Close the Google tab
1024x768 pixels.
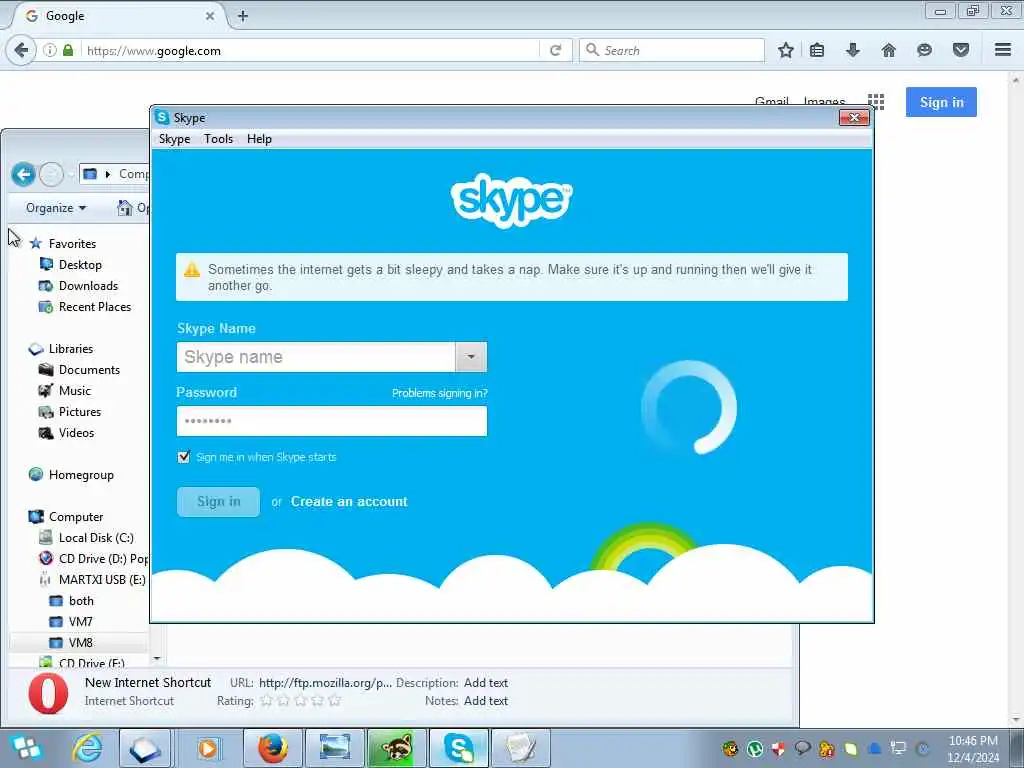(210, 16)
